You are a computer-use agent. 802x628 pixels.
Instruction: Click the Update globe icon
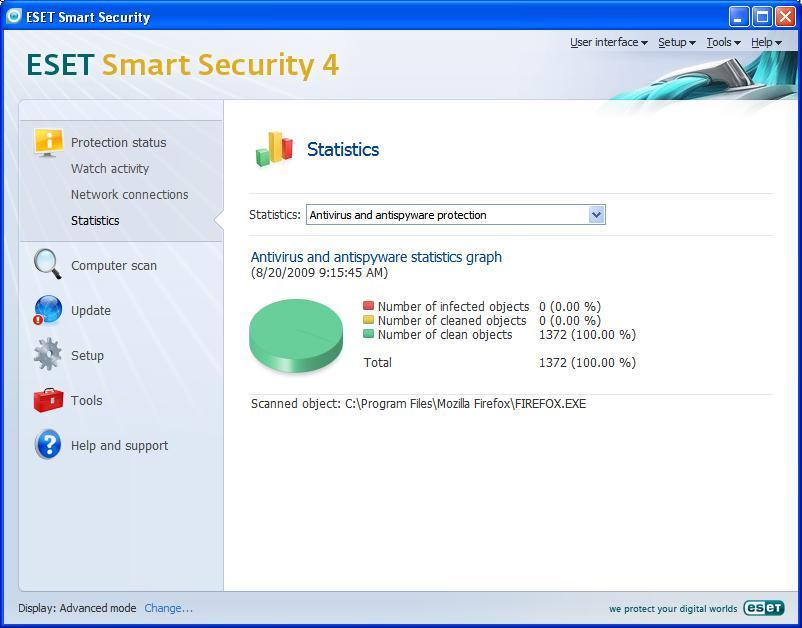pyautogui.click(x=47, y=310)
